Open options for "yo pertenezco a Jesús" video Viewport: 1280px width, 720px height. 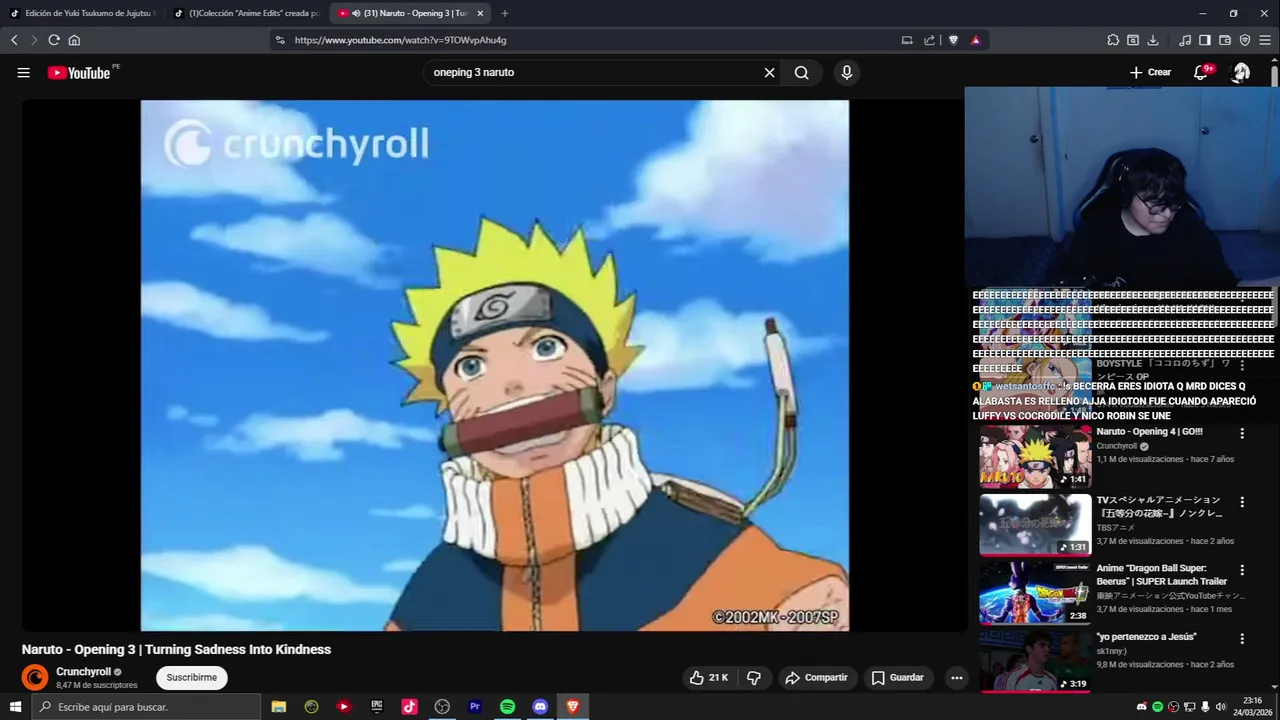pos(1242,638)
